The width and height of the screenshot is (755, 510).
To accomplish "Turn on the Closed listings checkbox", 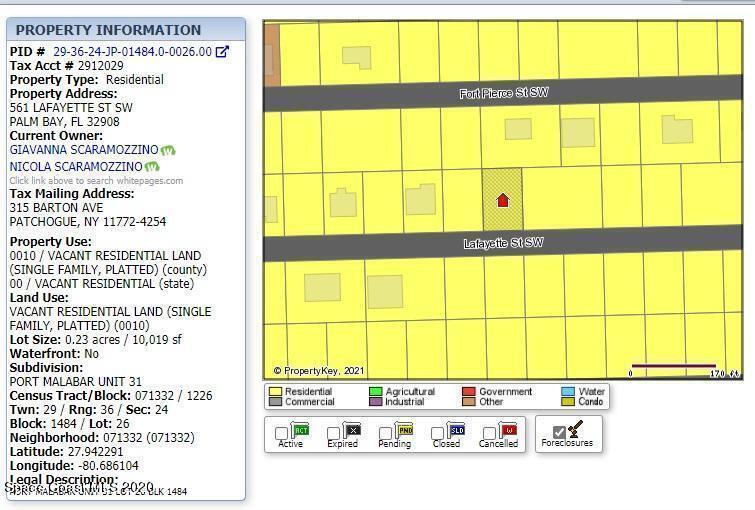I will click(x=438, y=434).
